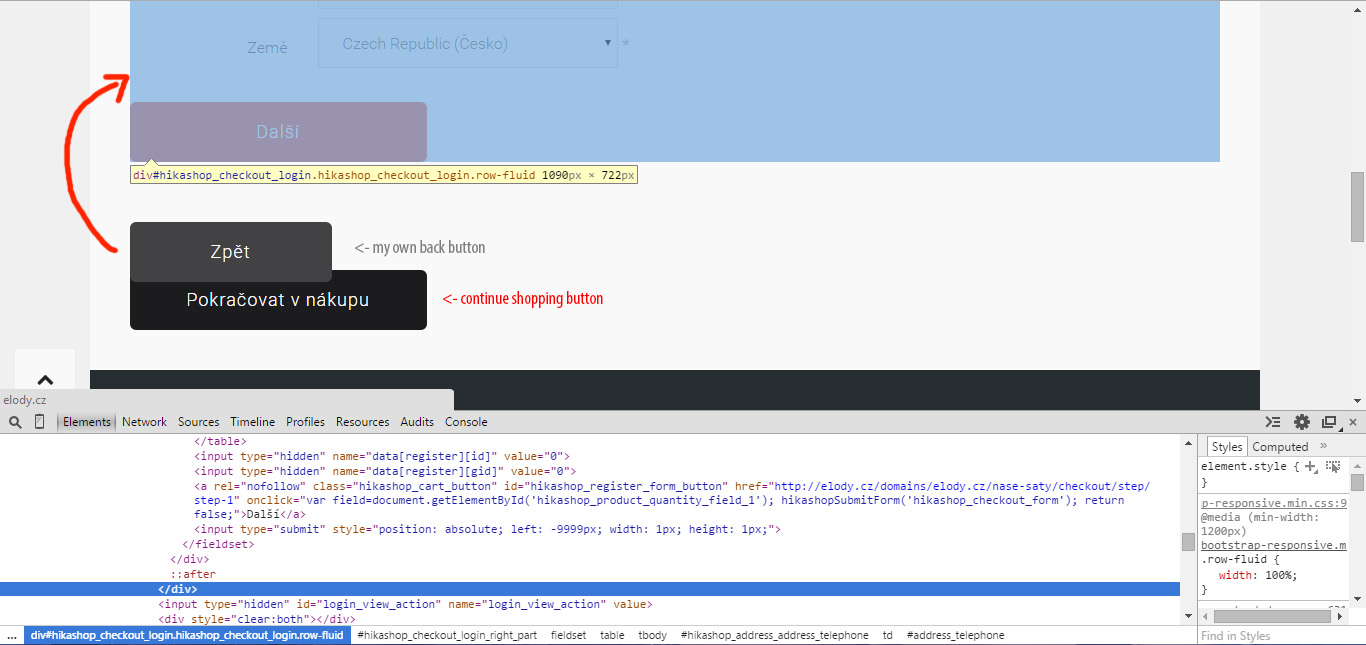
Task: Open p-responsive.min.css:9 source link
Action: click(x=1274, y=504)
